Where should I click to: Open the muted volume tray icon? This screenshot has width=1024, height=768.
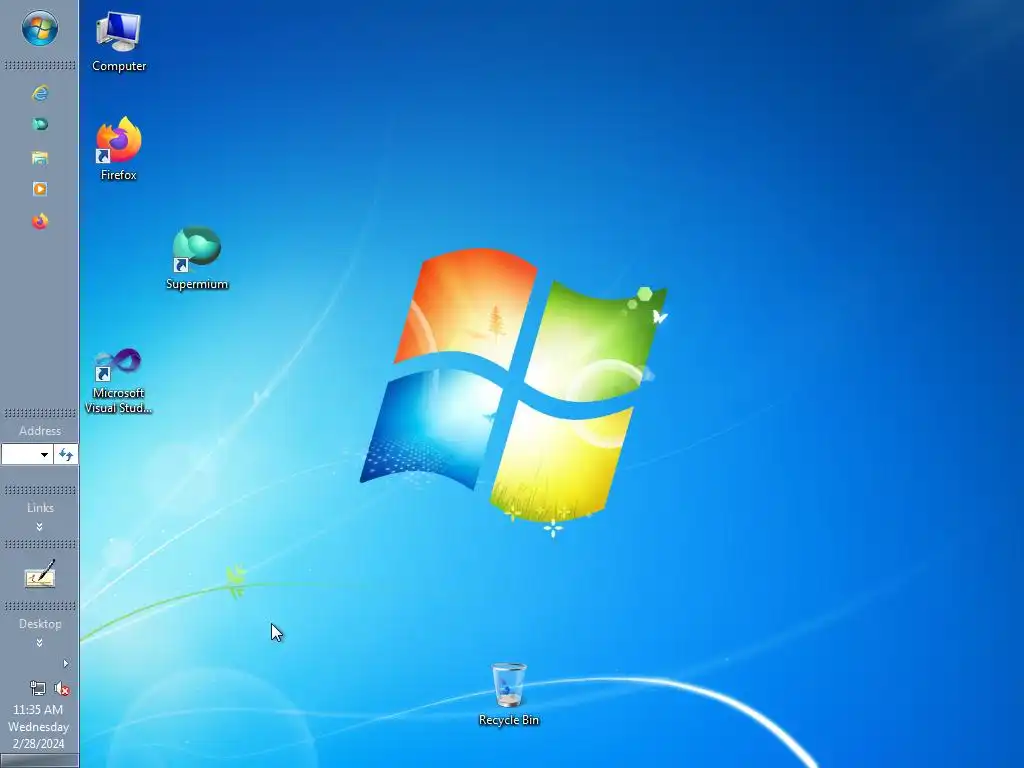(62, 688)
